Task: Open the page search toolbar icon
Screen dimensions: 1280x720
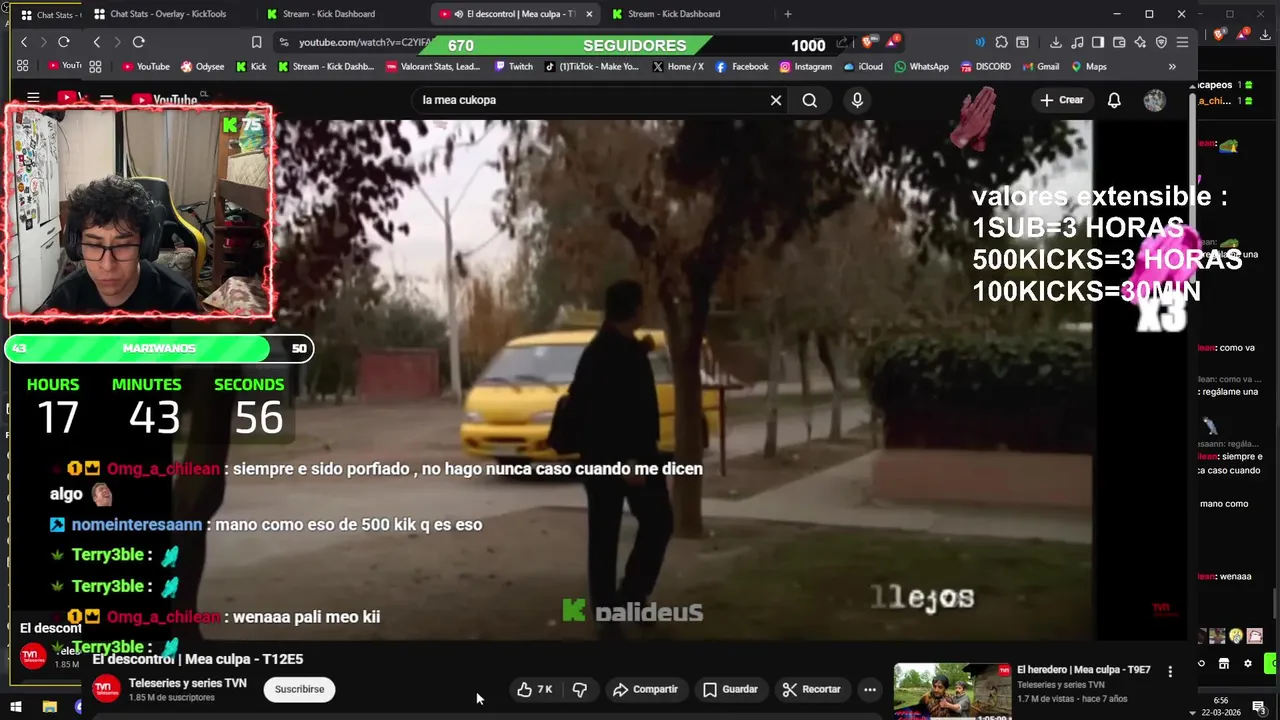Action: [1022, 42]
